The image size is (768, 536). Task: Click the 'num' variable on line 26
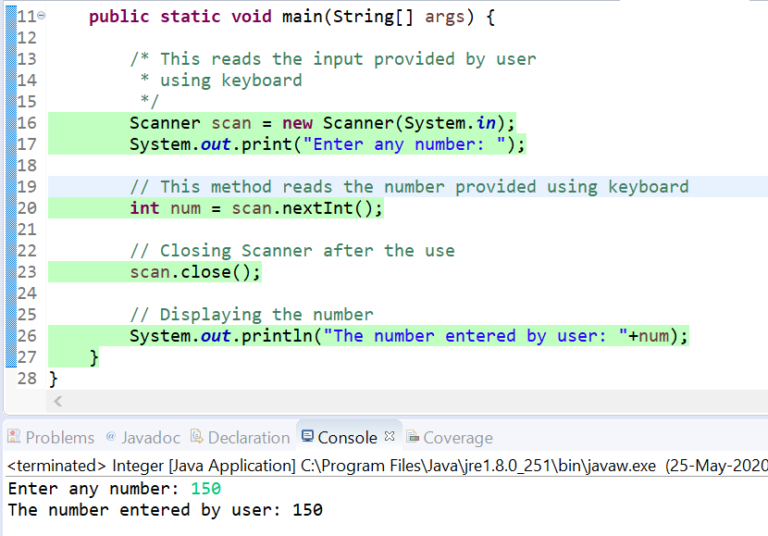pos(654,336)
